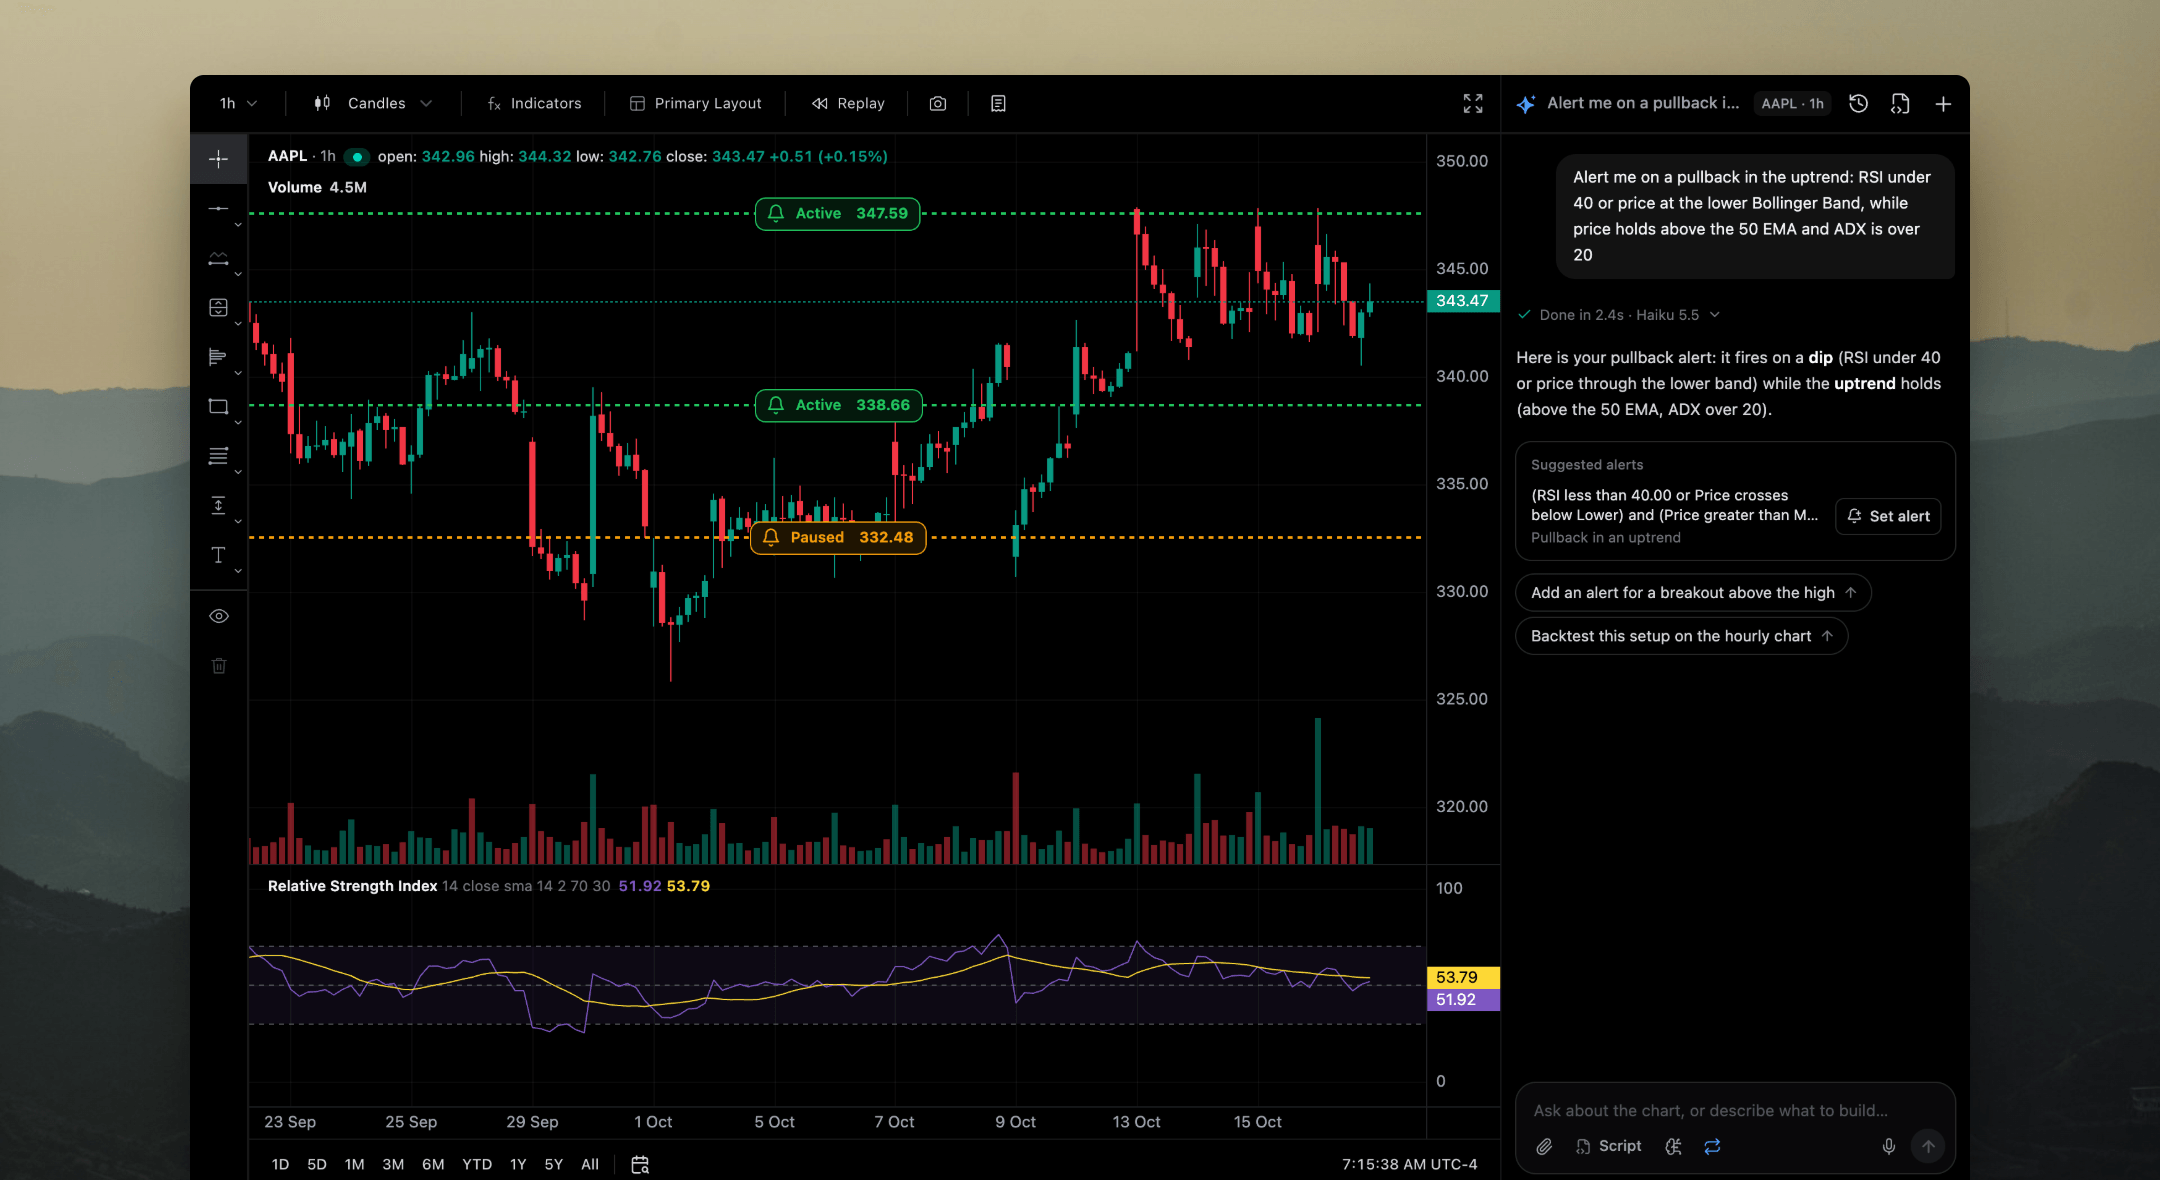Focus the Ask about the chart input field
This screenshot has height=1180, width=2160.
coord(1735,1111)
